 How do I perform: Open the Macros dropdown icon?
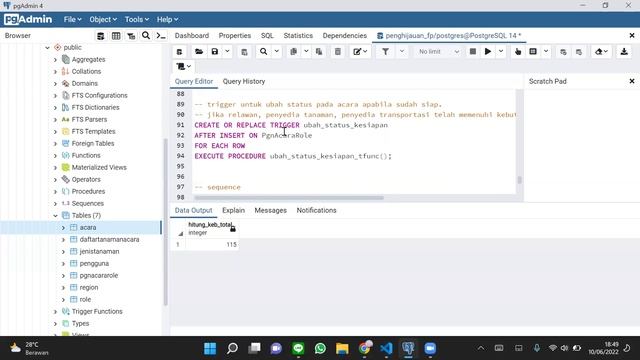pyautogui.click(x=183, y=66)
